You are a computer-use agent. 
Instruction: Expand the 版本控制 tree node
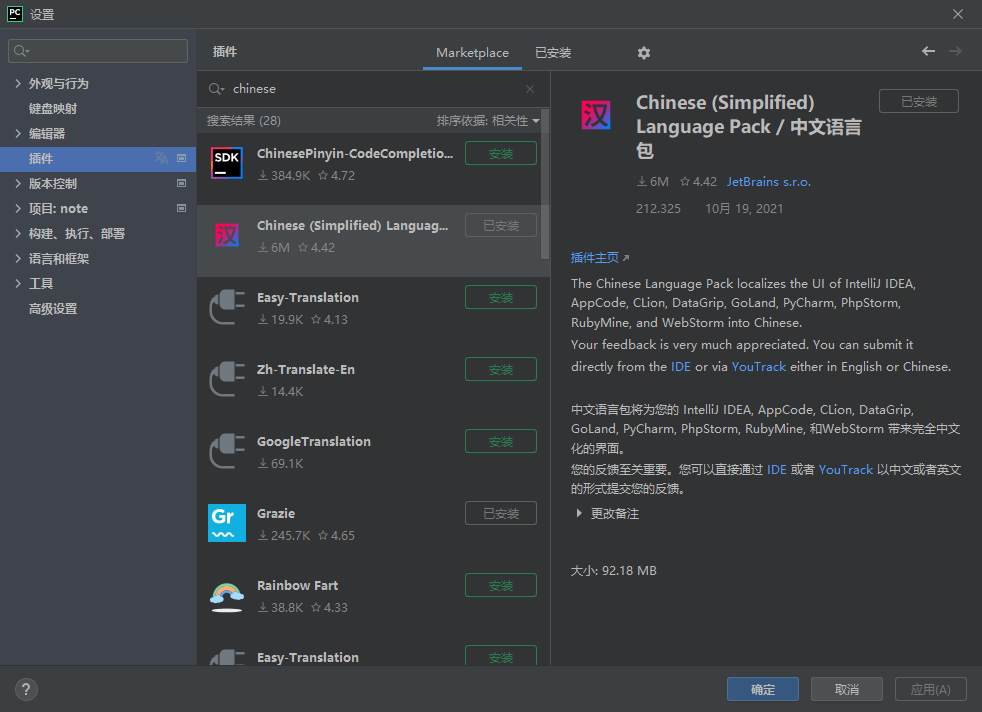(x=18, y=183)
